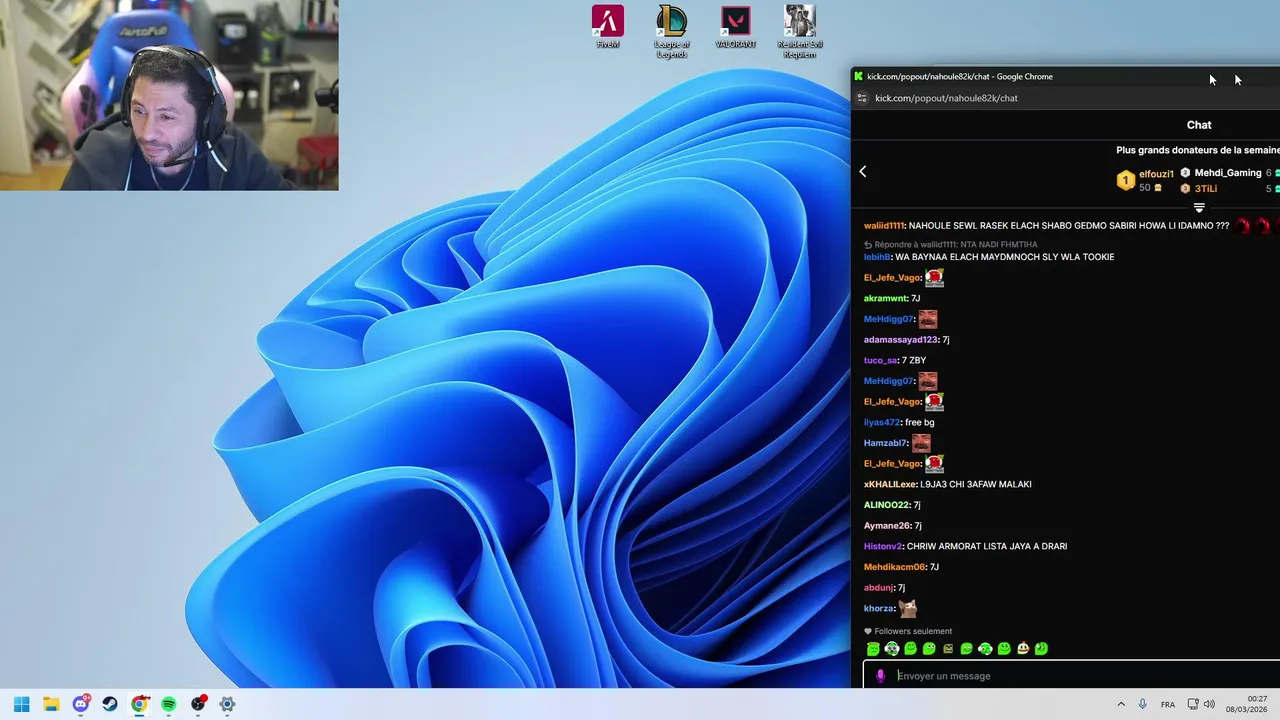Click username Hamzabl7 in chat

pyautogui.click(x=885, y=444)
